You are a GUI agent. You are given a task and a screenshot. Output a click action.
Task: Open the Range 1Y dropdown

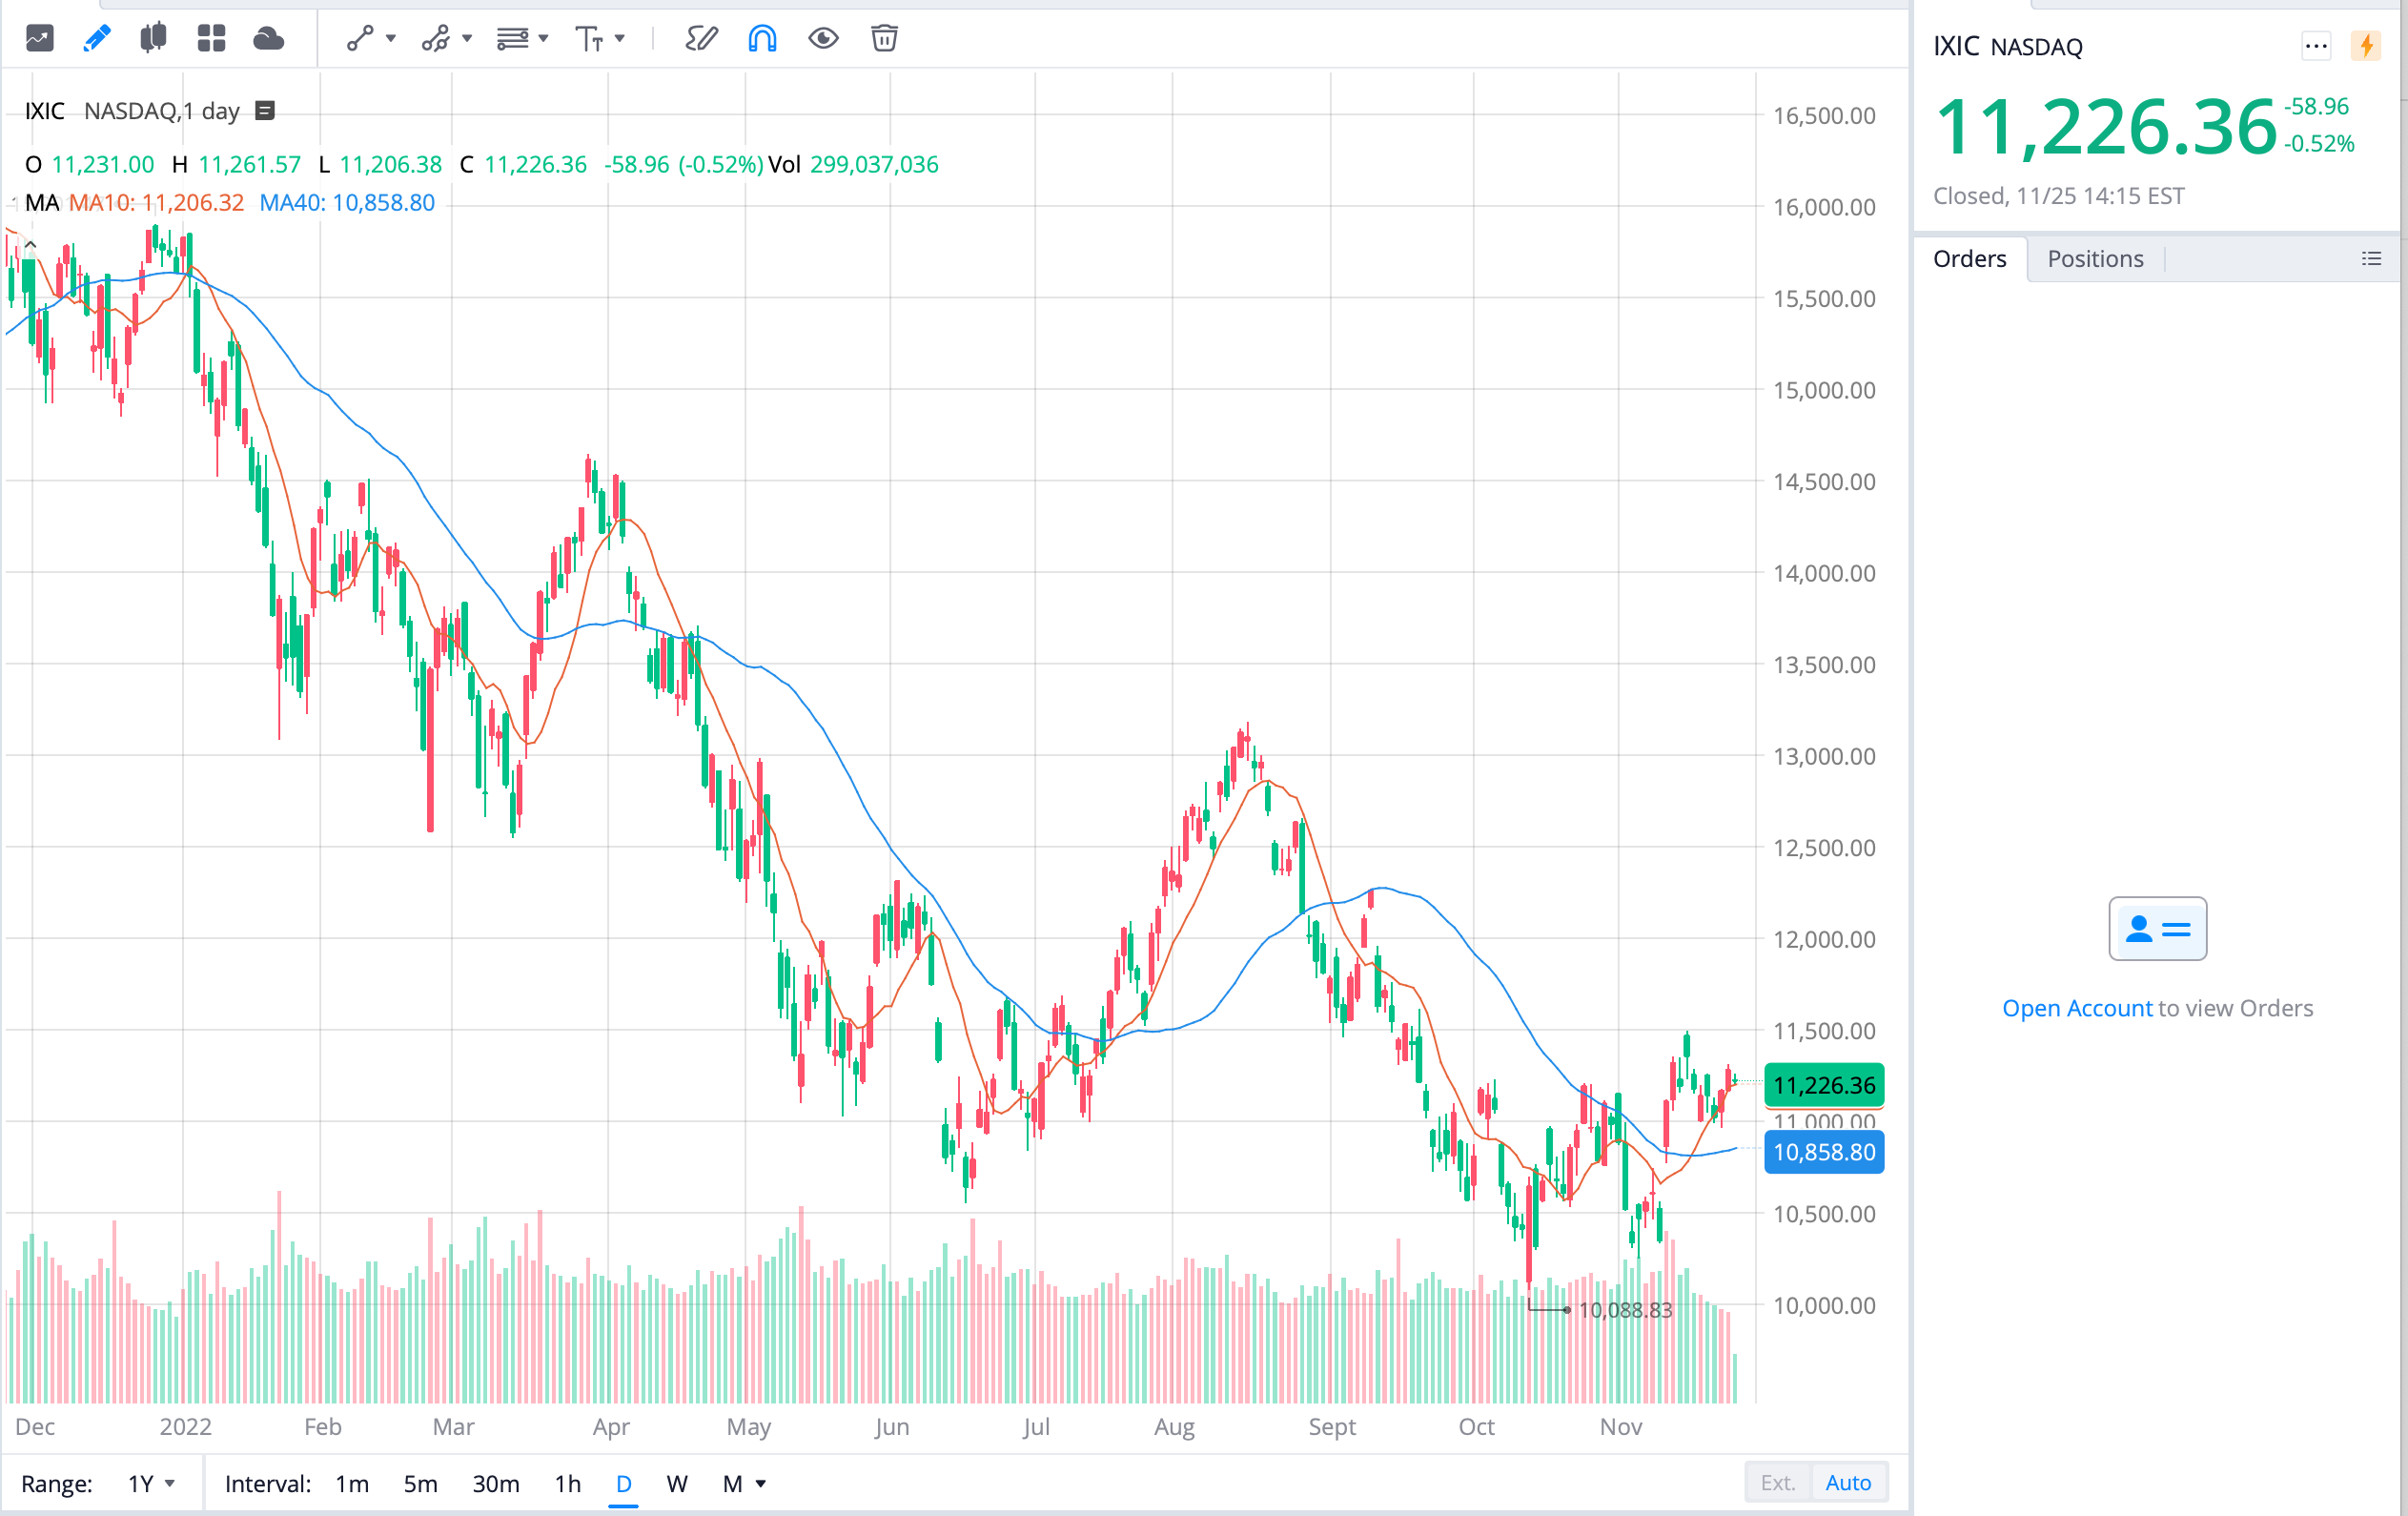pyautogui.click(x=150, y=1483)
